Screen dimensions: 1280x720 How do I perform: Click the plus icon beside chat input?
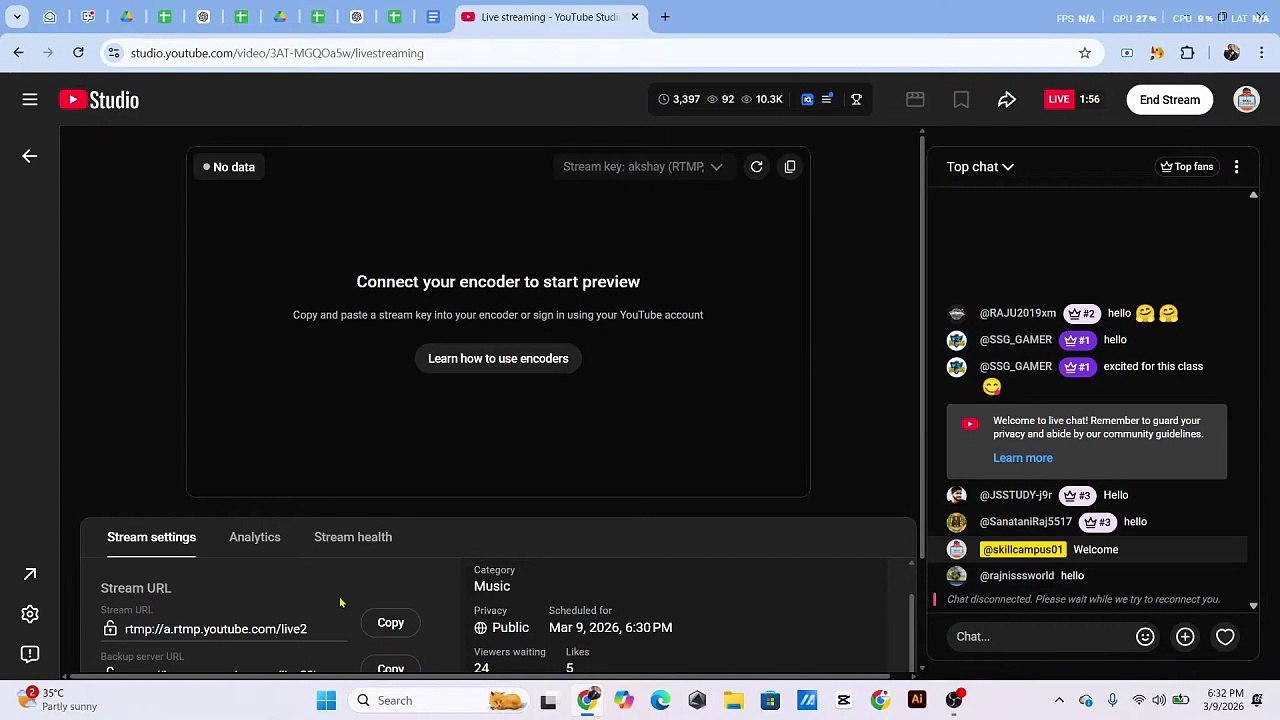pyautogui.click(x=1185, y=637)
